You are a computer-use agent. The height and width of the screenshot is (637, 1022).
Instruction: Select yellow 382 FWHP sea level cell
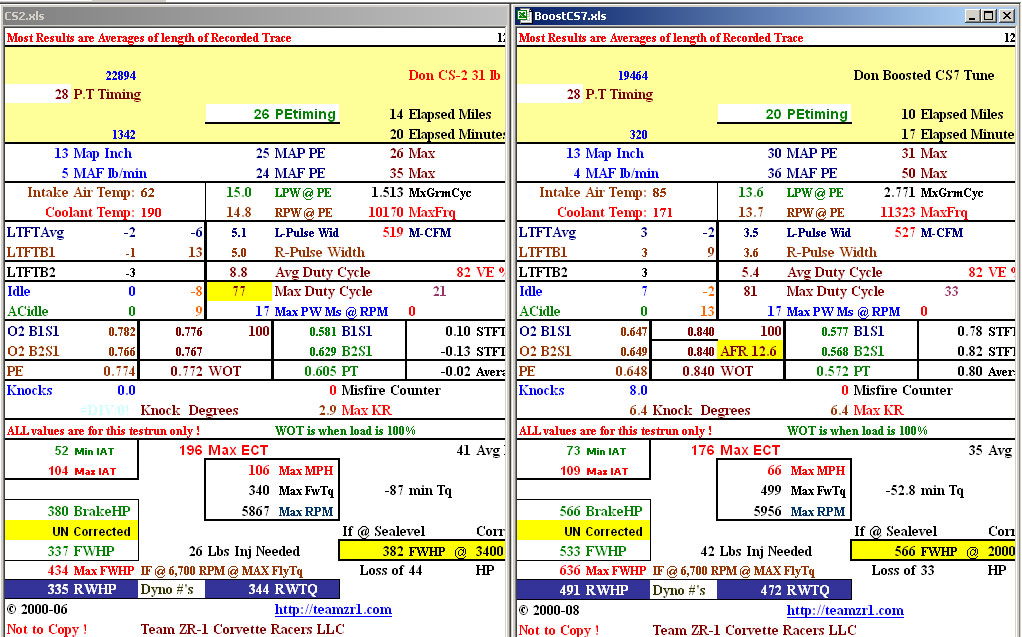tap(422, 551)
